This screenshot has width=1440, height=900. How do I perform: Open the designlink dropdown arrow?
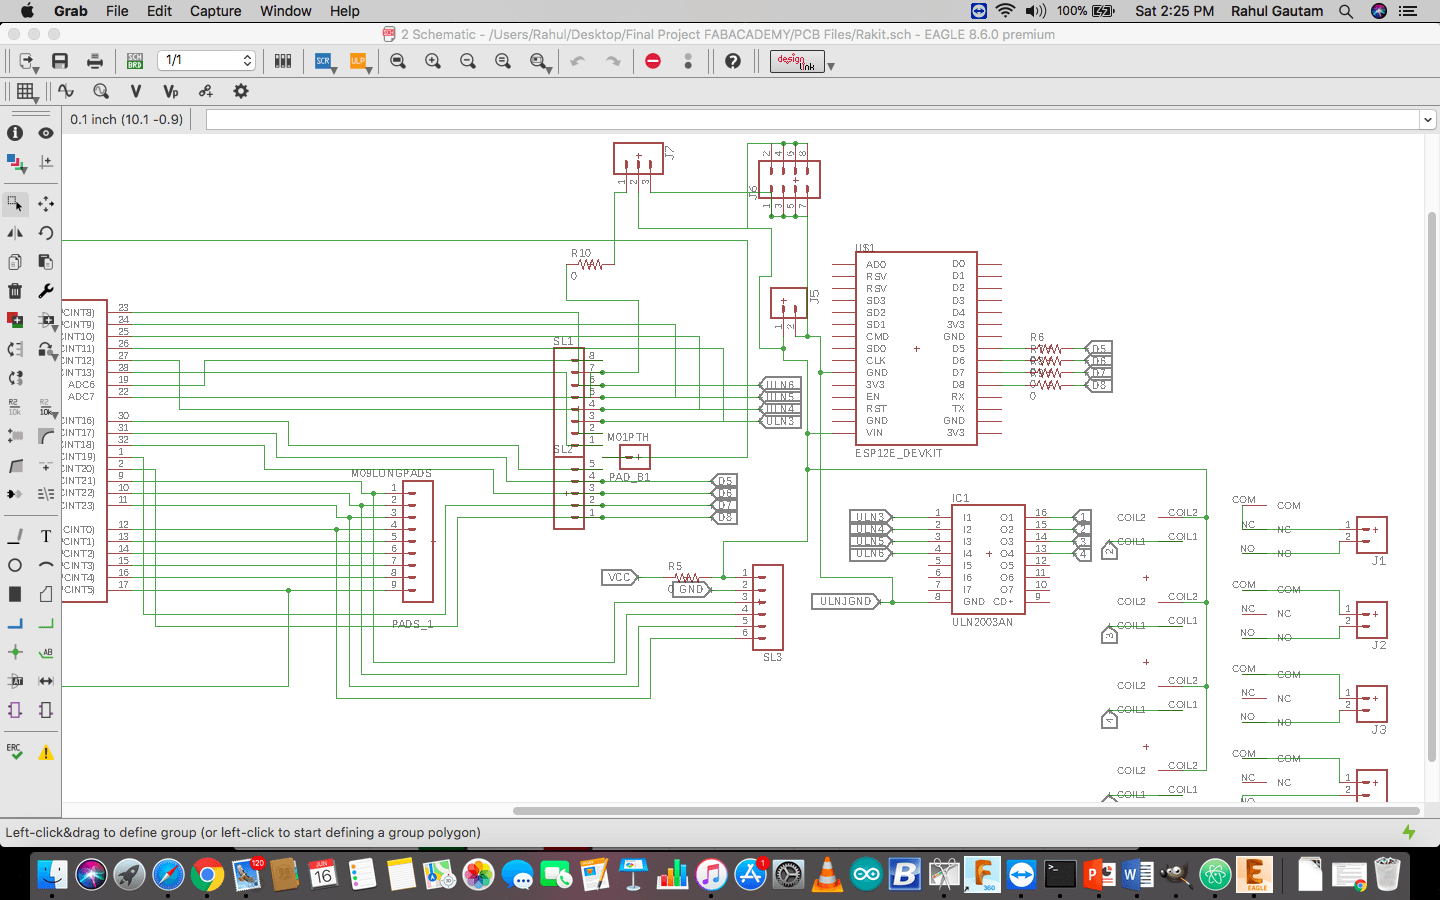831,67
